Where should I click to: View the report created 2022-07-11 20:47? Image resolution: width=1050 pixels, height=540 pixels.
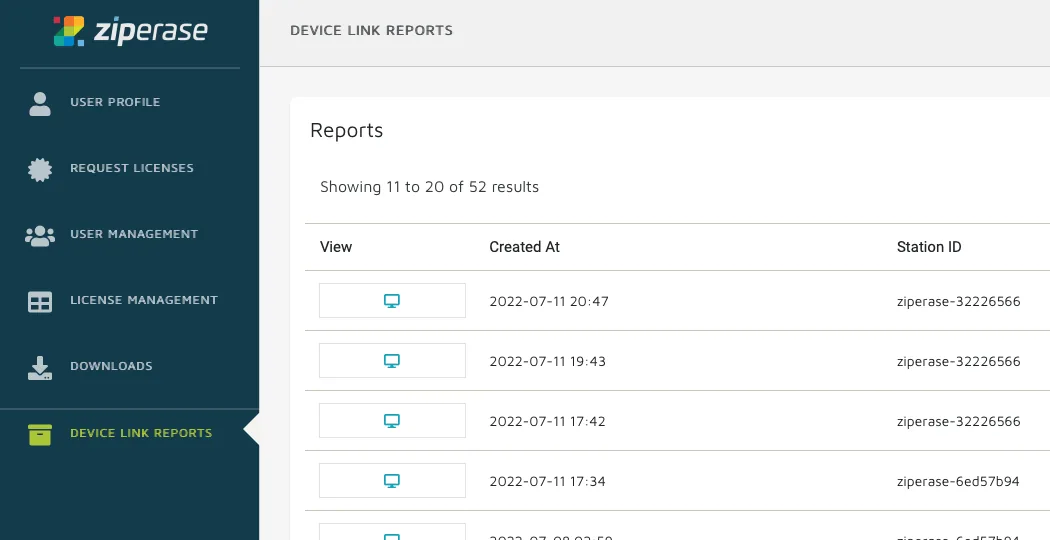tap(392, 301)
